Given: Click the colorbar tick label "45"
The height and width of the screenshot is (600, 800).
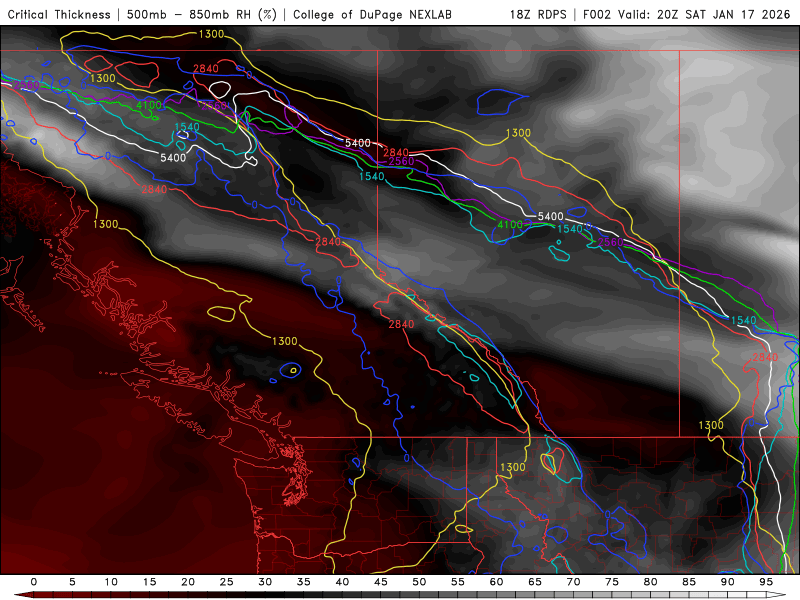Looking at the screenshot, I should [381, 582].
